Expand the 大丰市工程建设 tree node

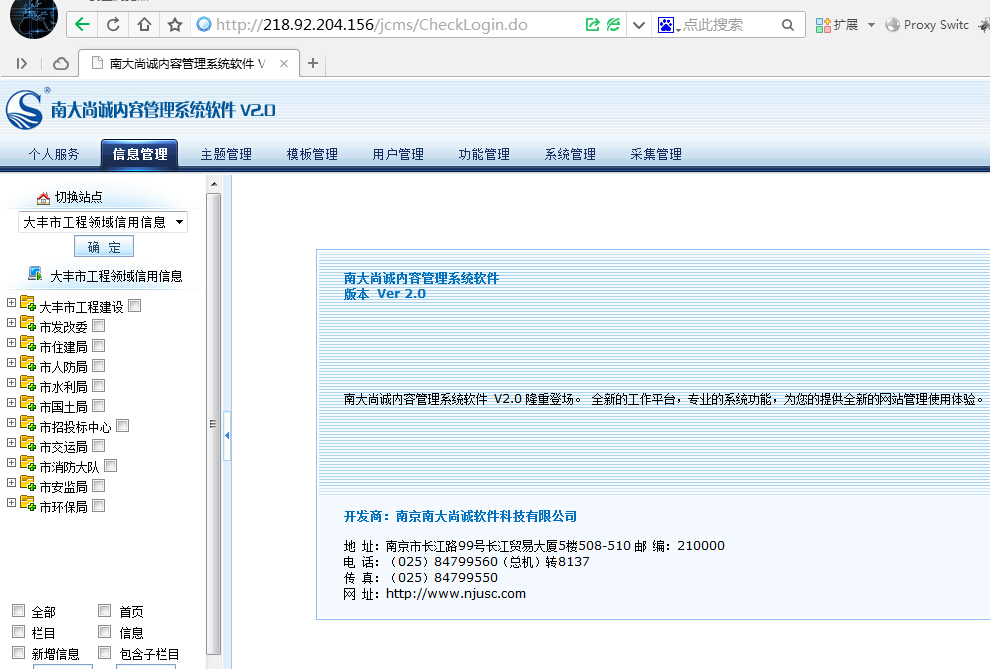point(11,303)
